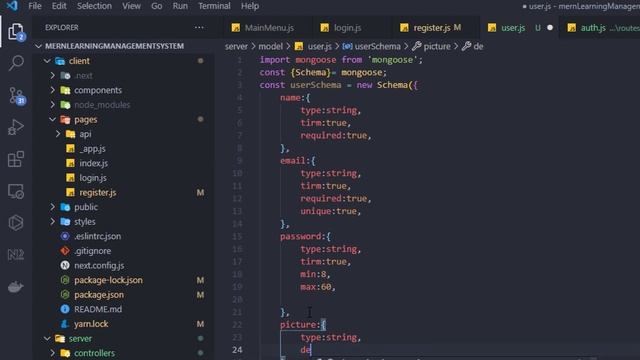Open the Extensions view icon

16,159
